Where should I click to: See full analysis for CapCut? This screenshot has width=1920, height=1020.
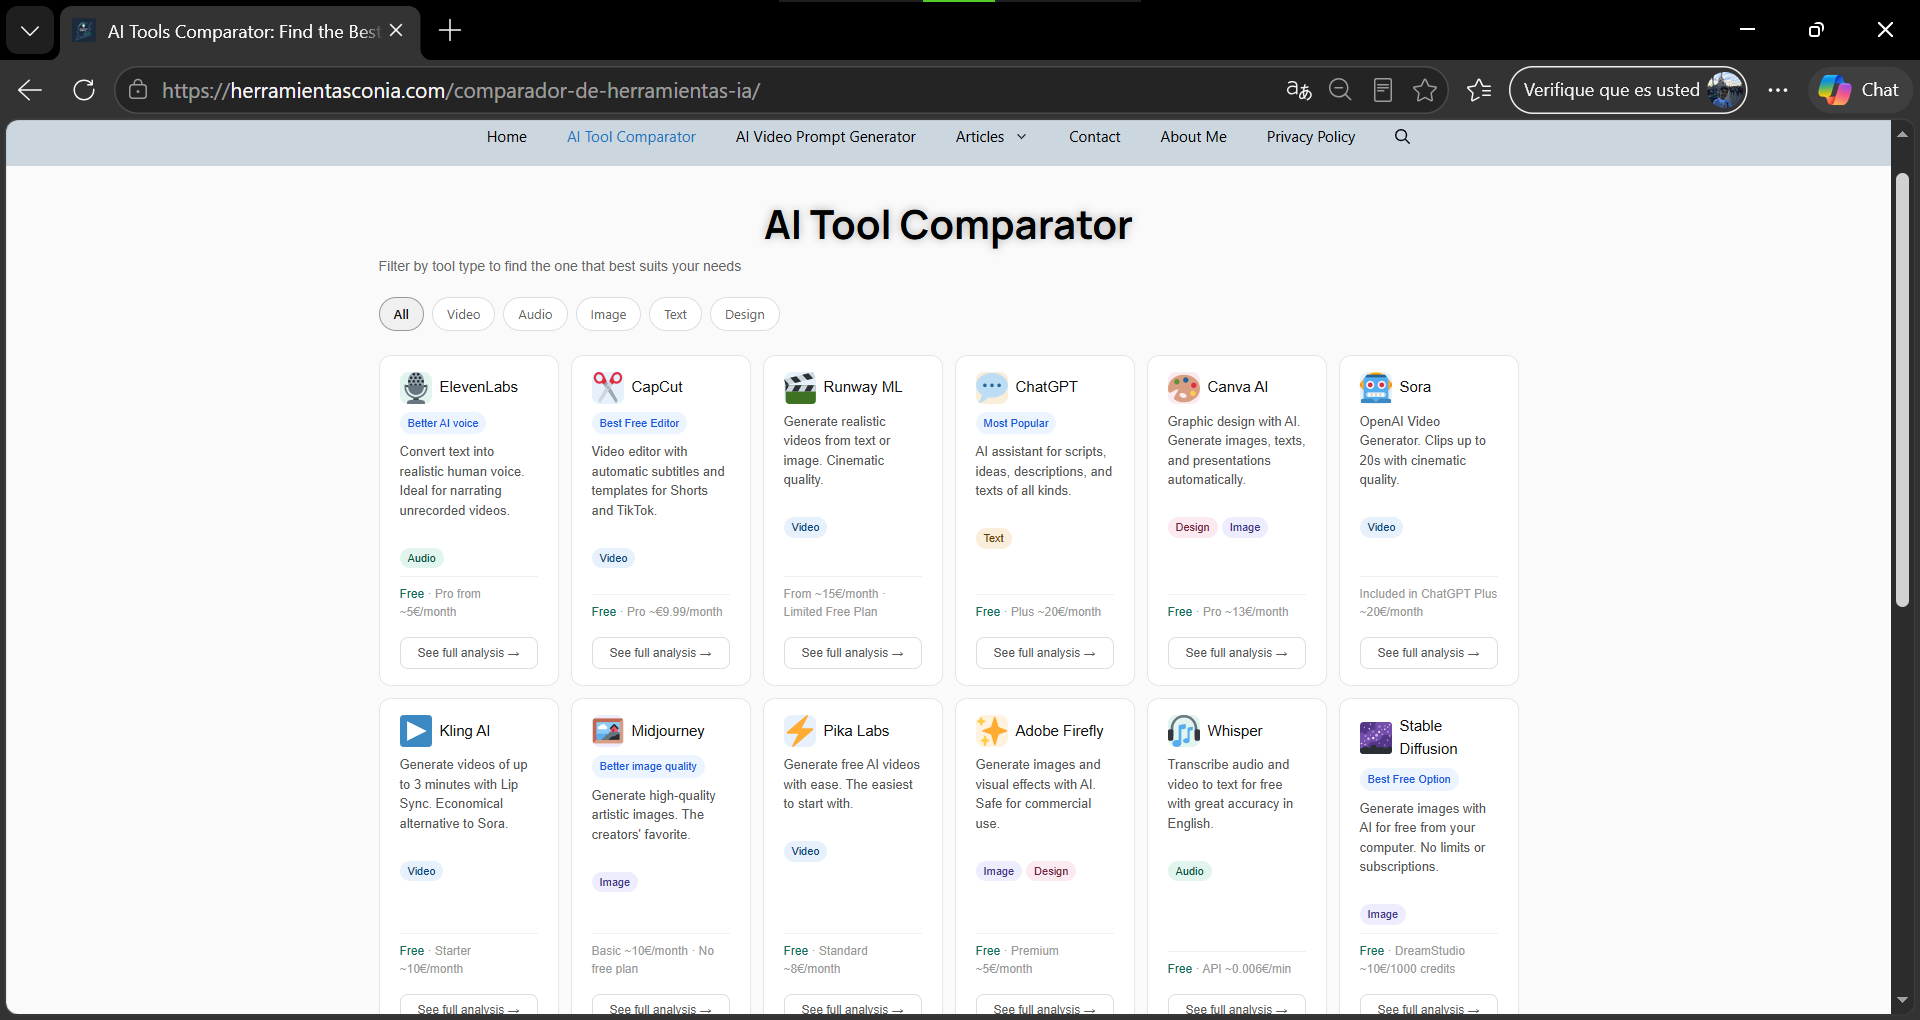(x=661, y=653)
